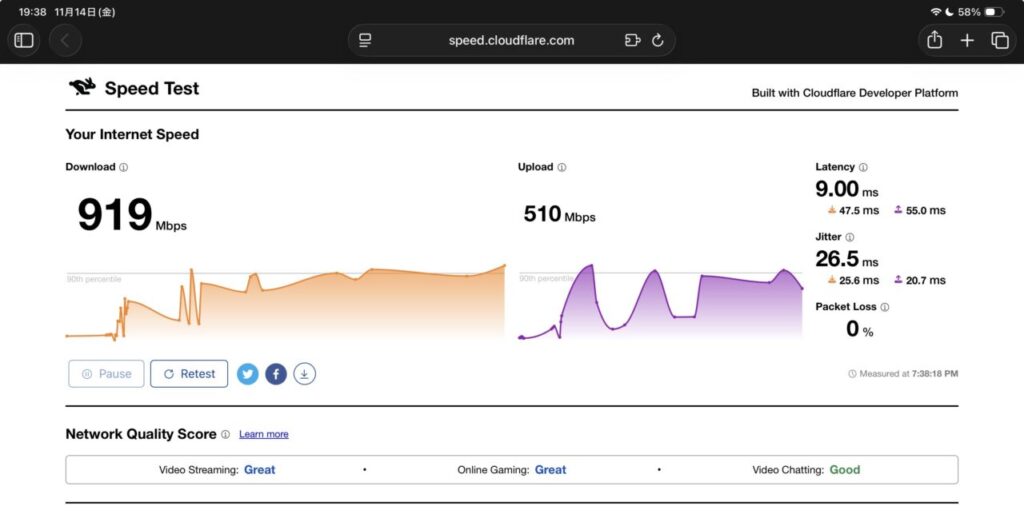Open a new tab with plus icon
1024x518 pixels.
[967, 40]
